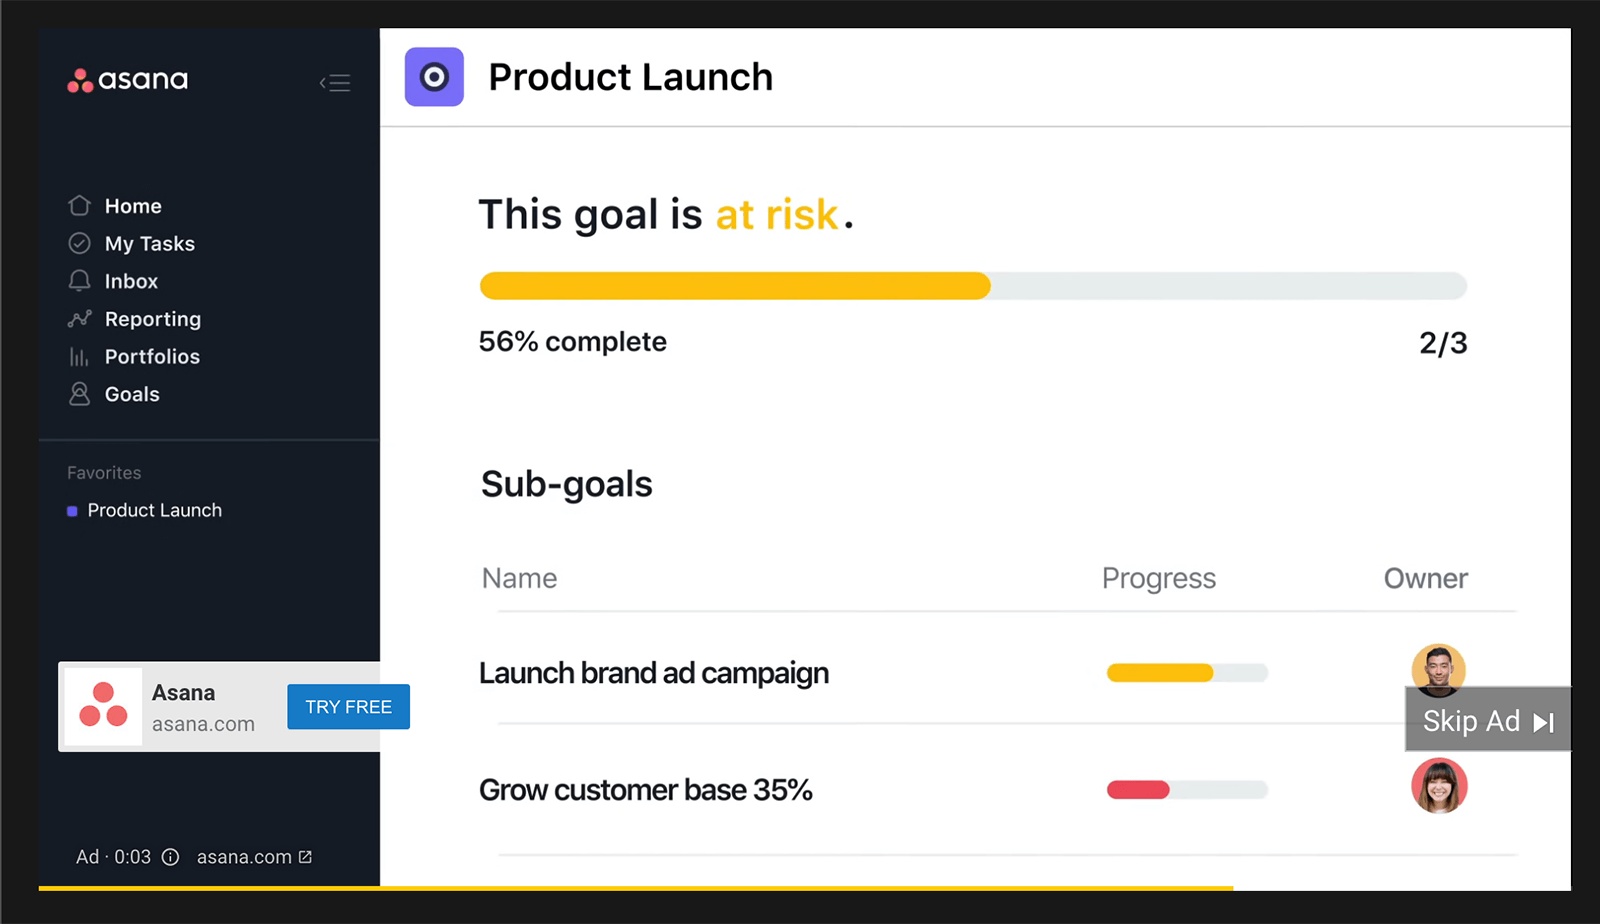
Task: Click the 56% complete goal progress bar
Action: (x=973, y=286)
